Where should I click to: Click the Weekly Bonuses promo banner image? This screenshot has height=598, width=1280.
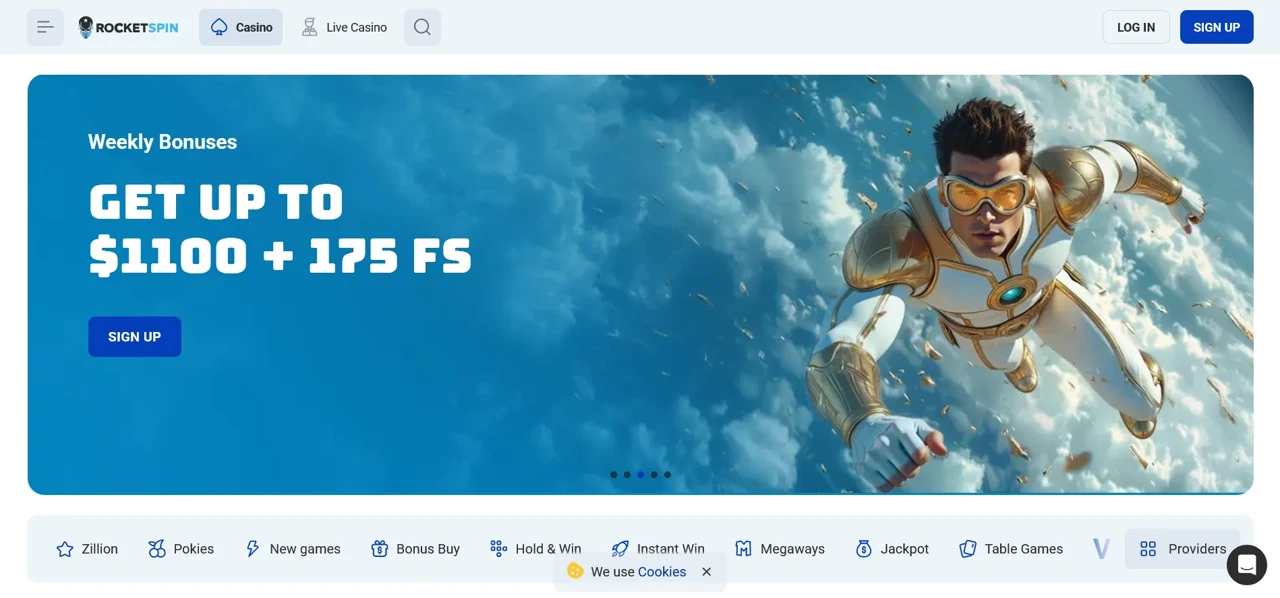click(640, 285)
